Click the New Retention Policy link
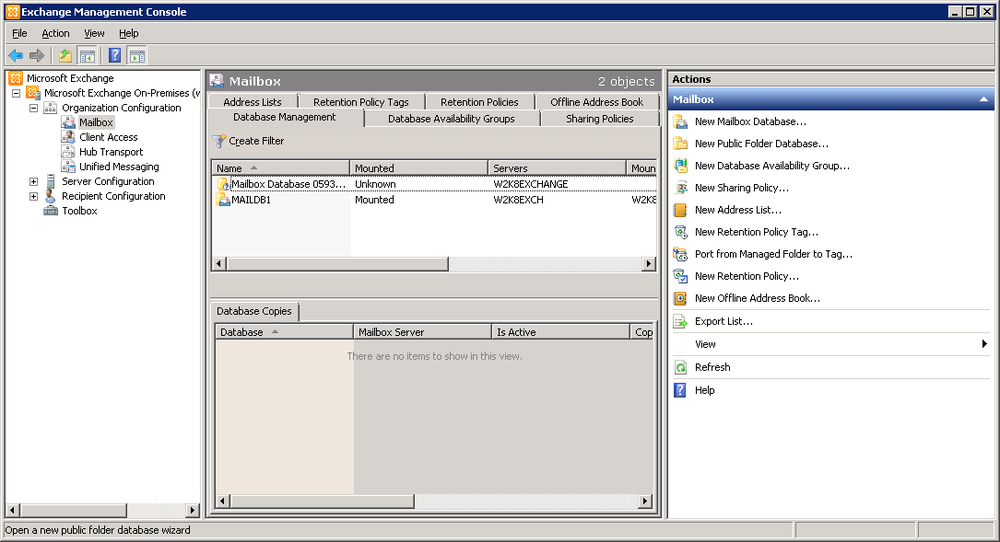The height and width of the screenshot is (542, 1000). (747, 276)
